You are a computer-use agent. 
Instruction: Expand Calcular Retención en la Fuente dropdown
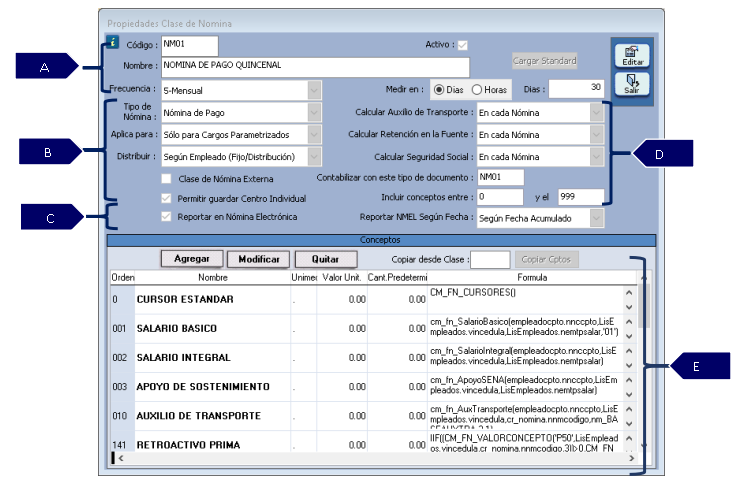(596, 135)
